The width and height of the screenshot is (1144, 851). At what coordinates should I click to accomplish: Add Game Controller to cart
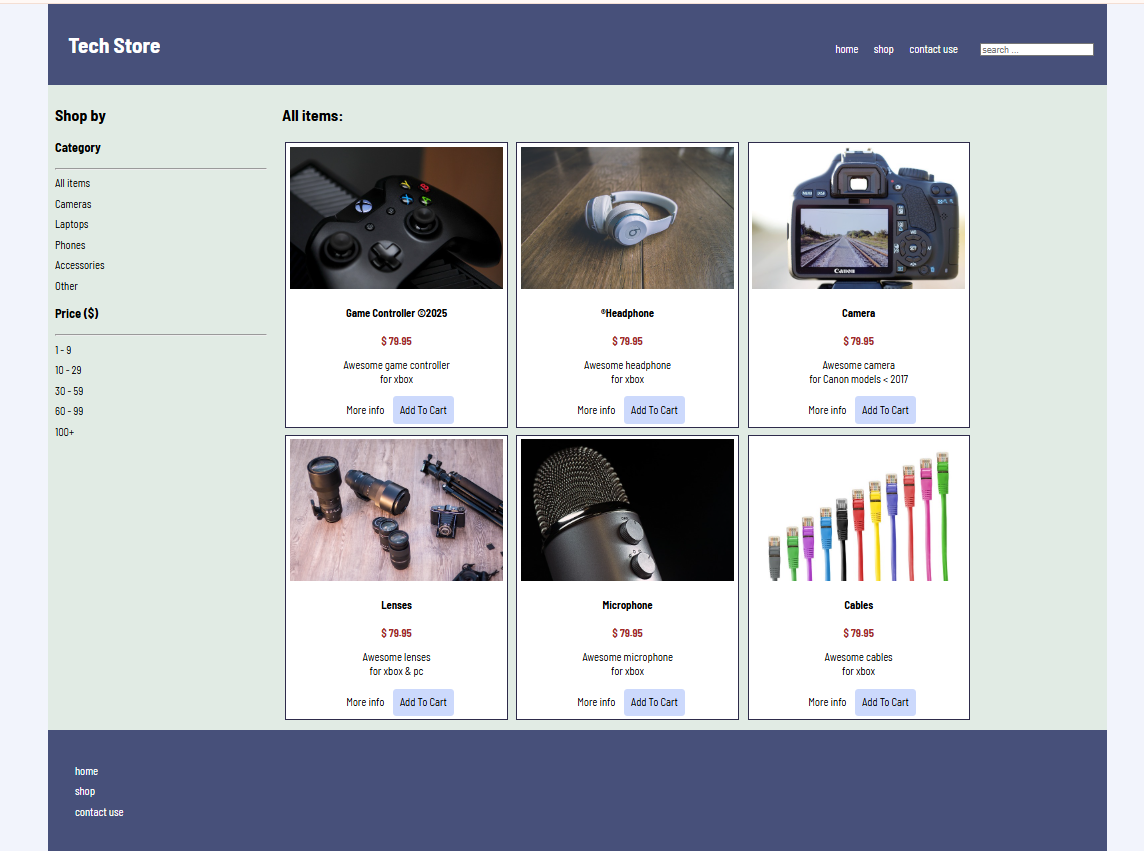point(423,410)
